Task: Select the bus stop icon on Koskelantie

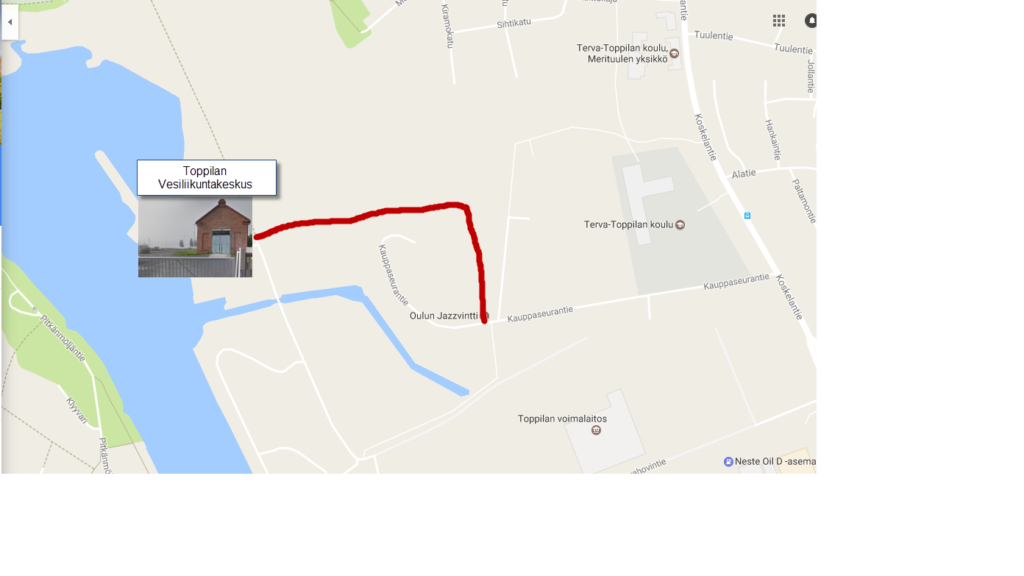Action: [747, 216]
